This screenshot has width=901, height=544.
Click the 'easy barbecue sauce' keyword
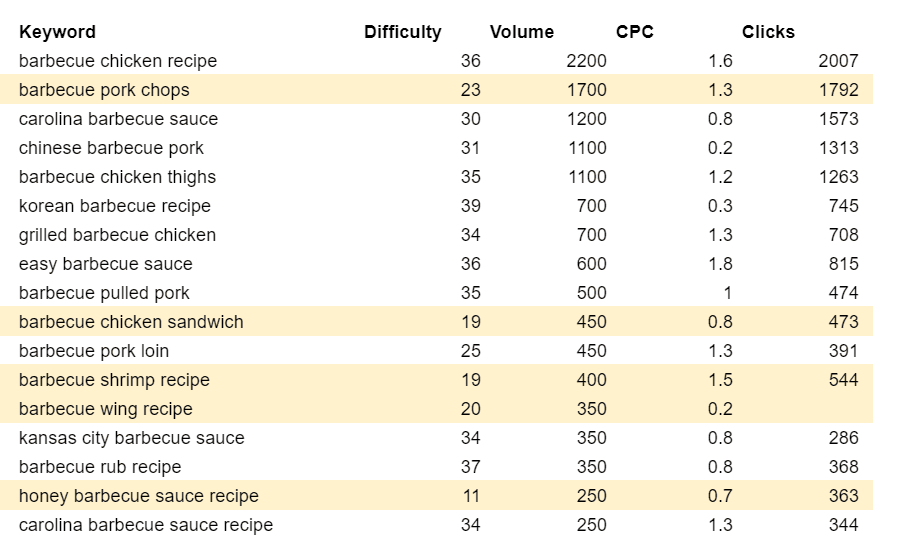coord(106,264)
